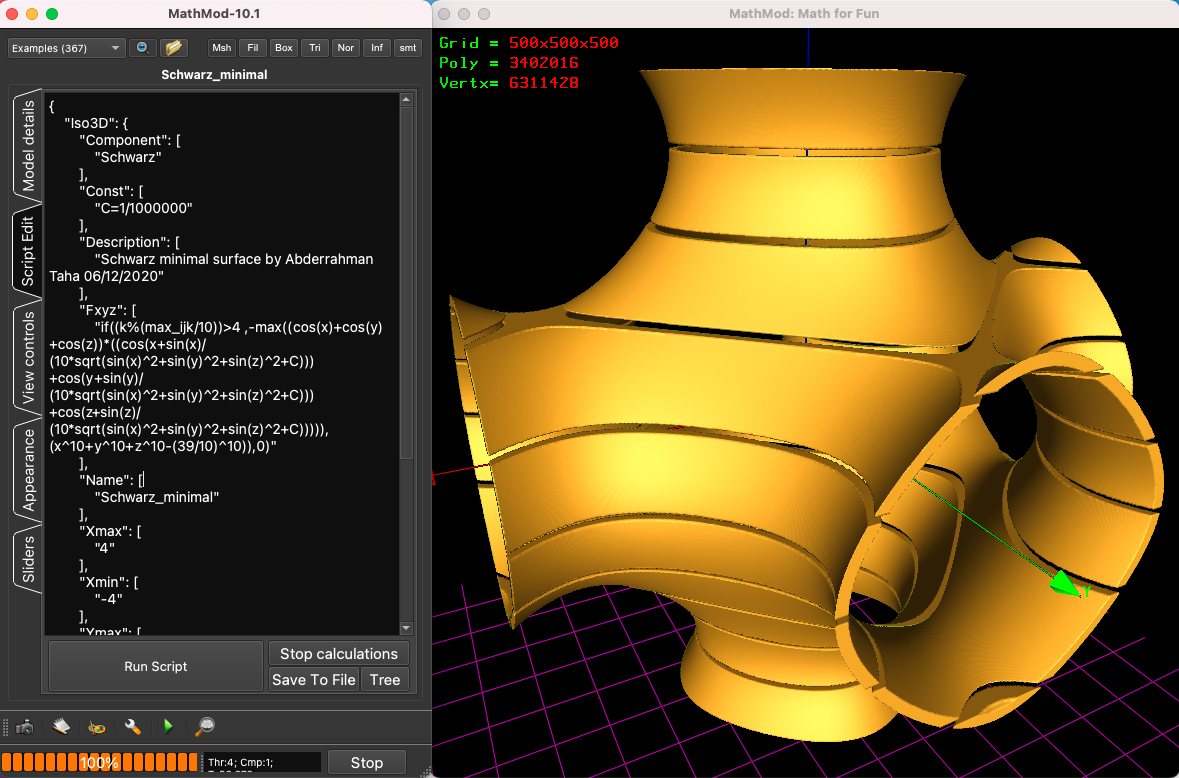Open the script notepad editor icon
The width and height of the screenshot is (1179, 778).
pyautogui.click(x=61, y=727)
